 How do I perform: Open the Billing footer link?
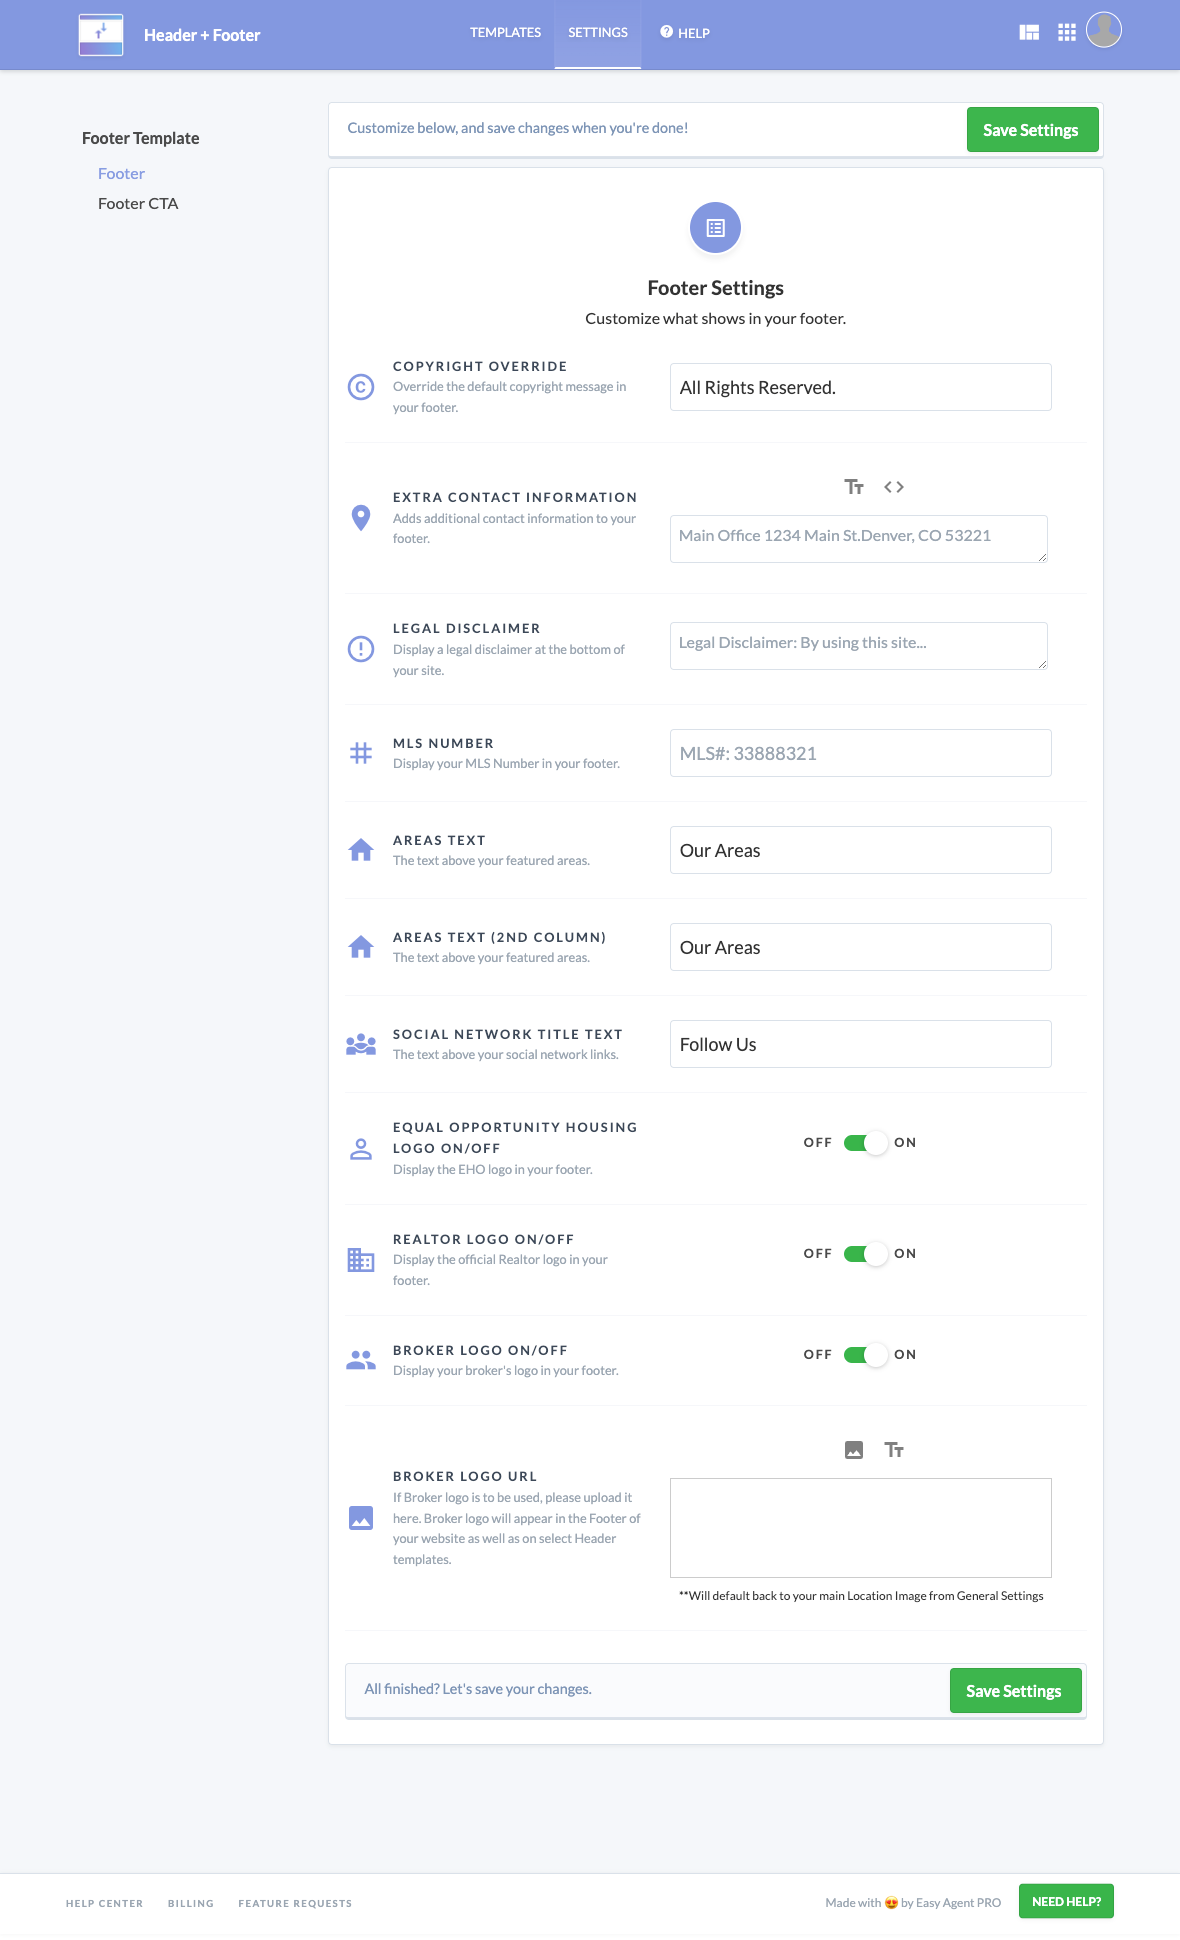(x=191, y=1904)
